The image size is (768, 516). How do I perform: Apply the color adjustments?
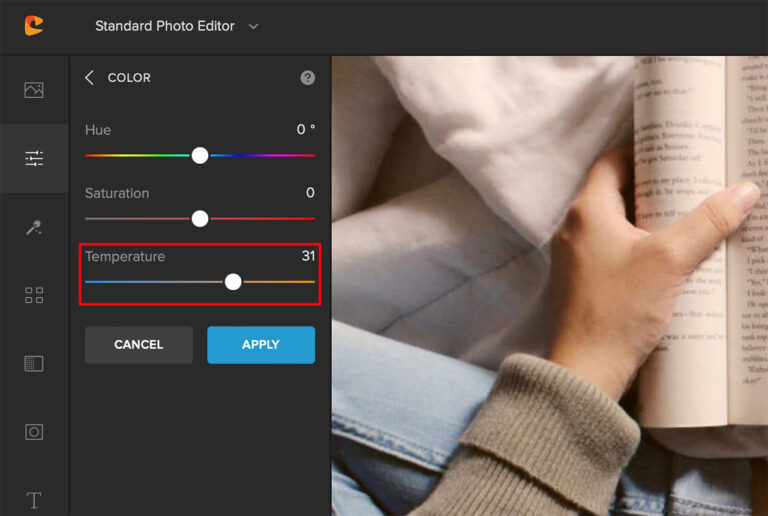pyautogui.click(x=261, y=345)
